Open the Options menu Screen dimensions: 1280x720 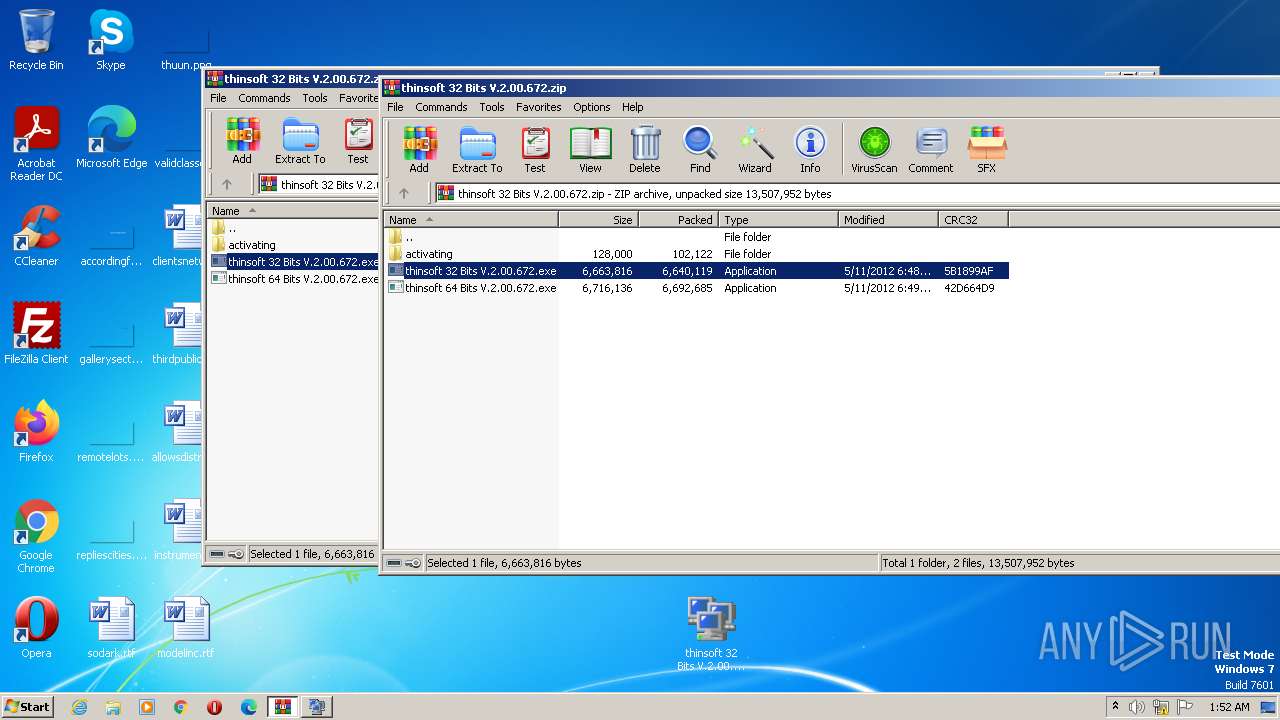click(591, 107)
